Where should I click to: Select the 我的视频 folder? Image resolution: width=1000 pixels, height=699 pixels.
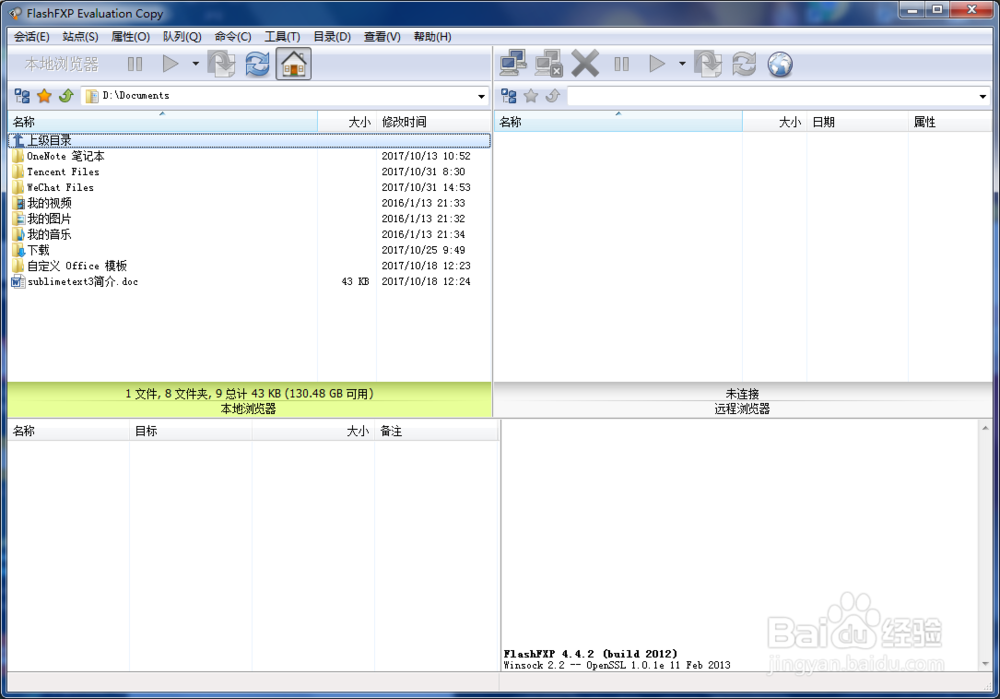(249, 203)
